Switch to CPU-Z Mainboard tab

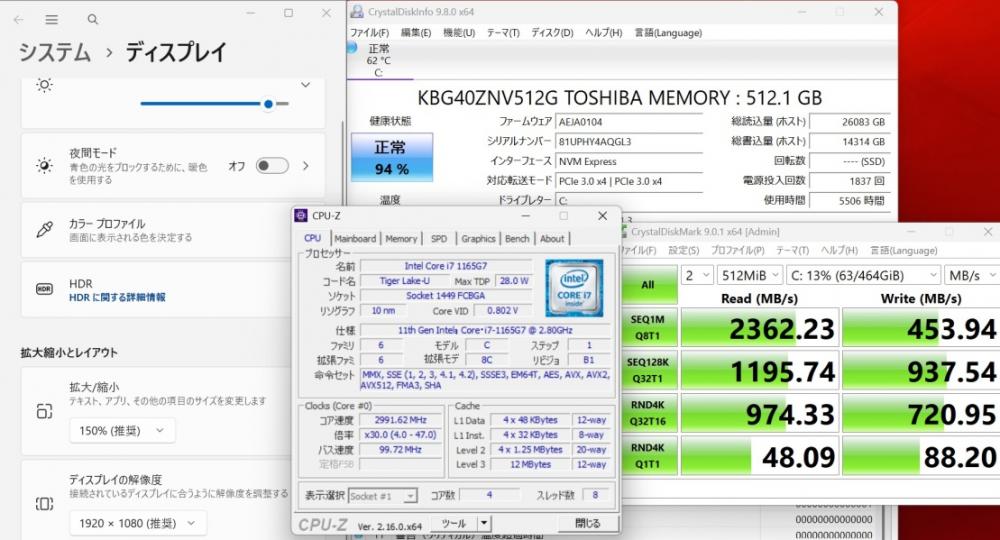point(355,238)
